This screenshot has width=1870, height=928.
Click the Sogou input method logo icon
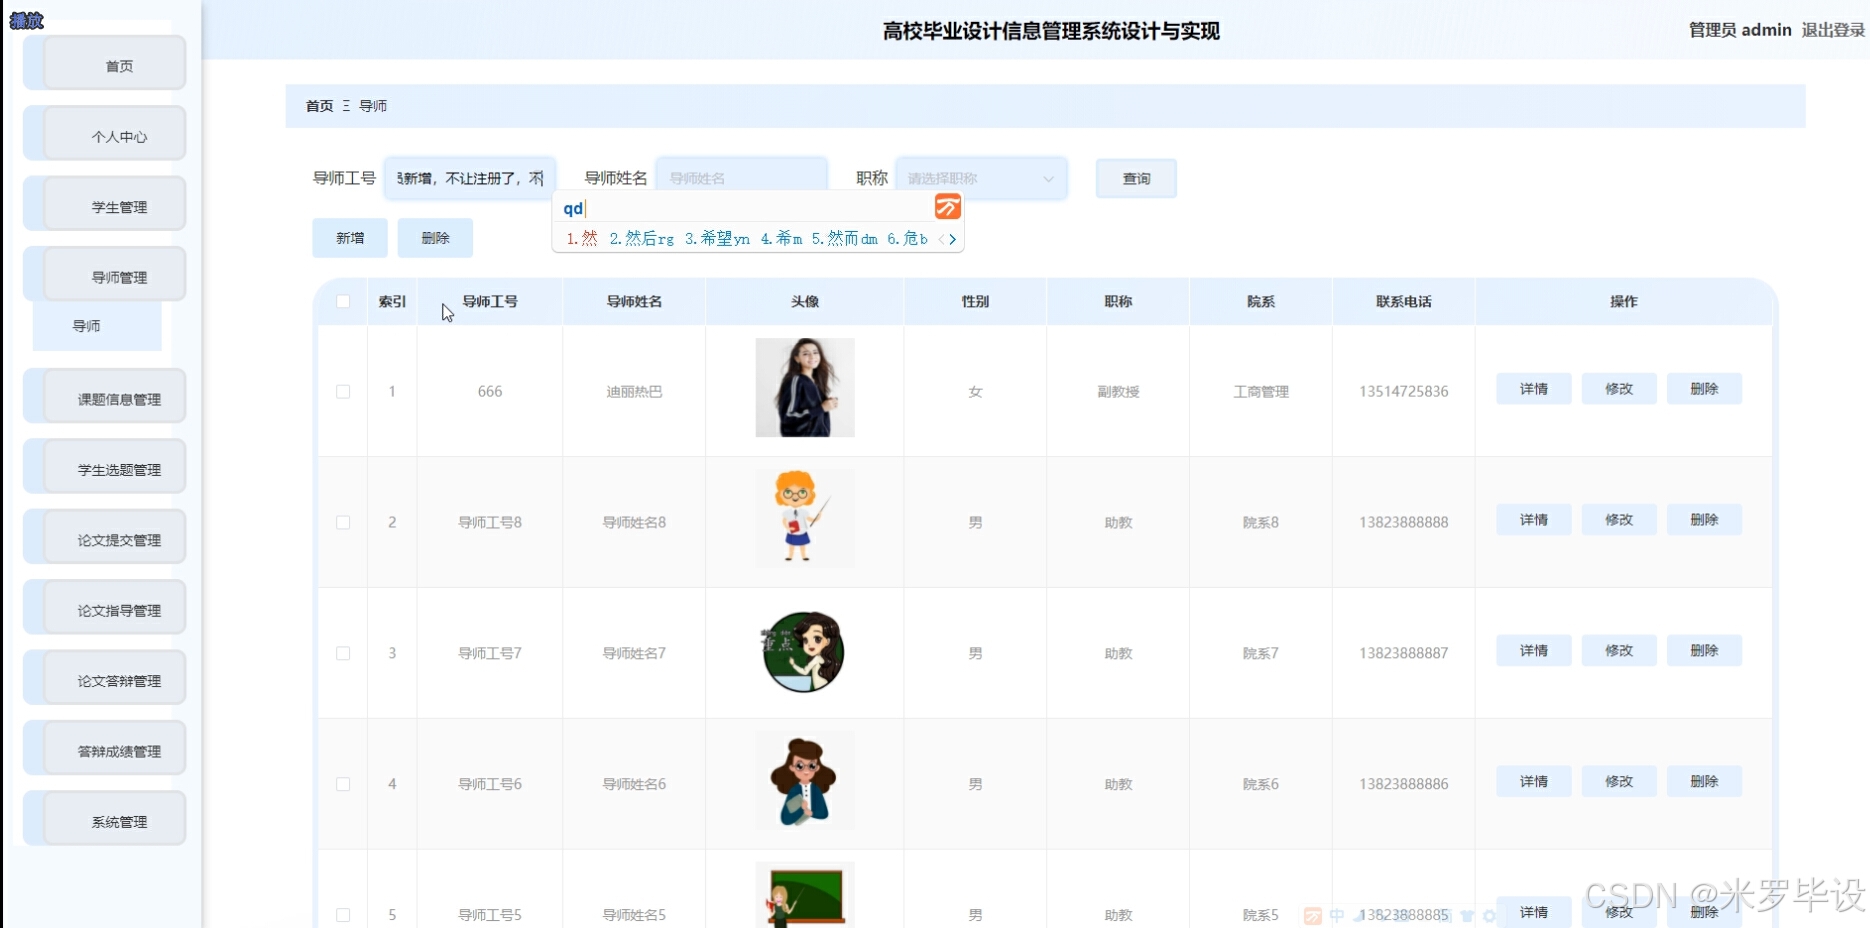tap(947, 207)
